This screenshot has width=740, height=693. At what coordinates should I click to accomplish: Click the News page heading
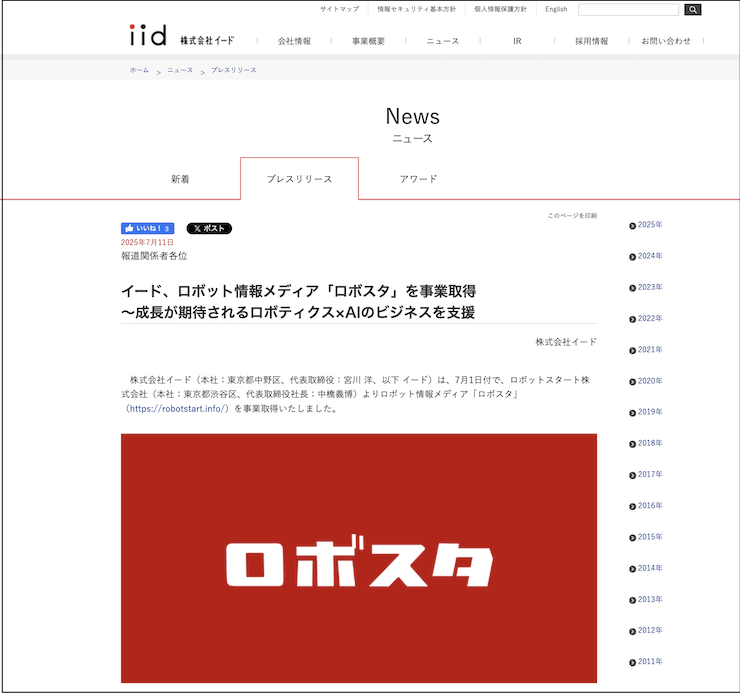(412, 116)
